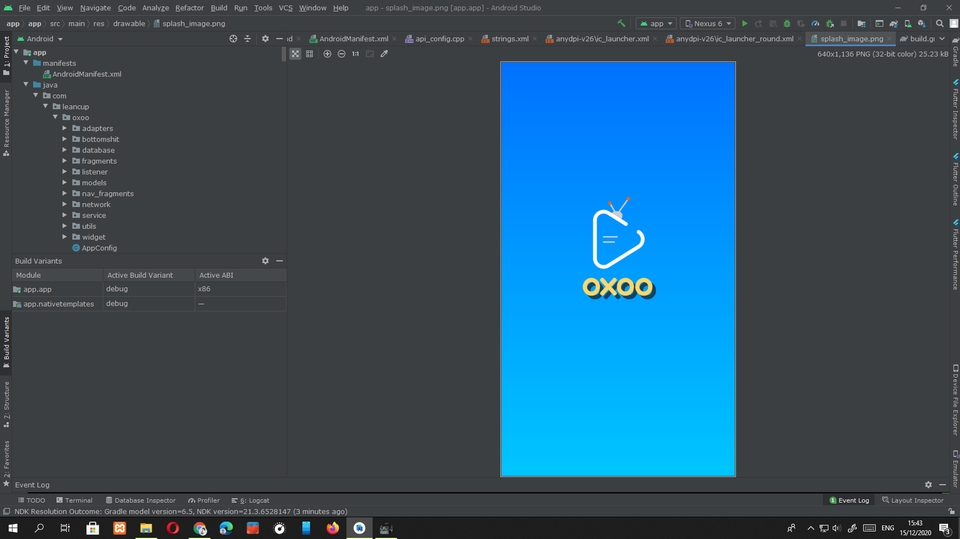
Task: Click the splash image preview
Action: [x=618, y=269]
